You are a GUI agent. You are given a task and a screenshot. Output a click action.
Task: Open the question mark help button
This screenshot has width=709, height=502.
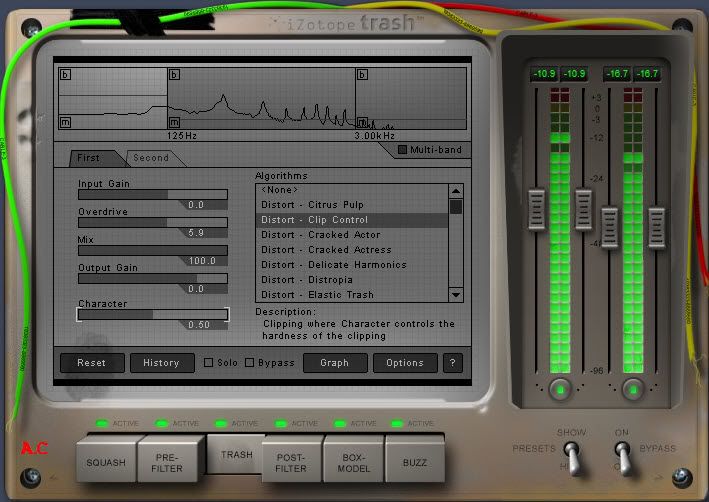[x=453, y=363]
